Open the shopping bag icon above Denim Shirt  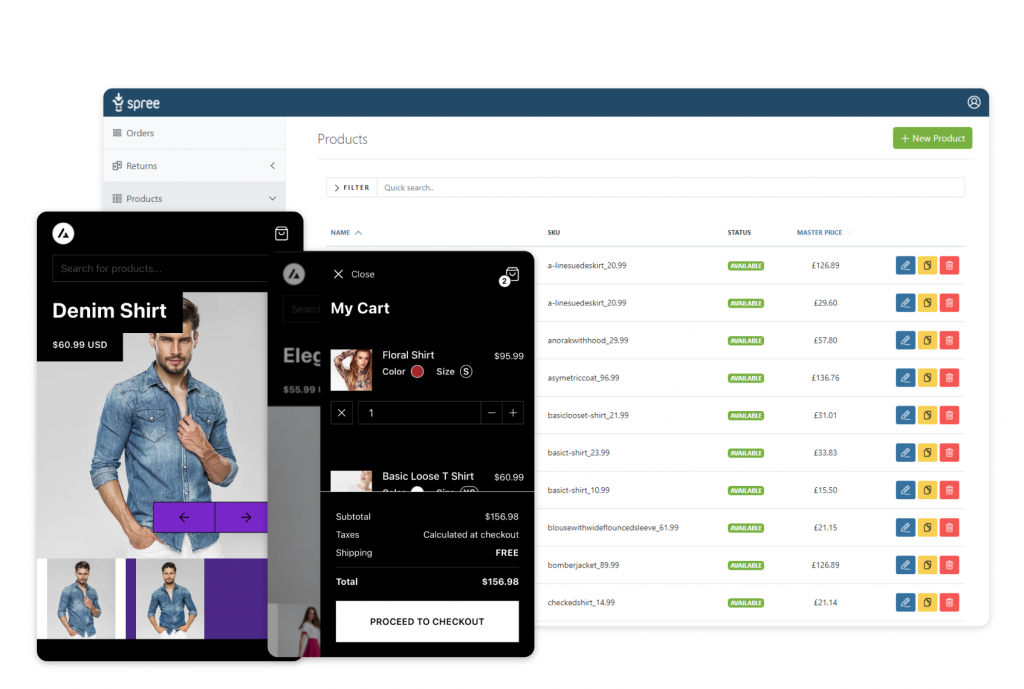[281, 233]
